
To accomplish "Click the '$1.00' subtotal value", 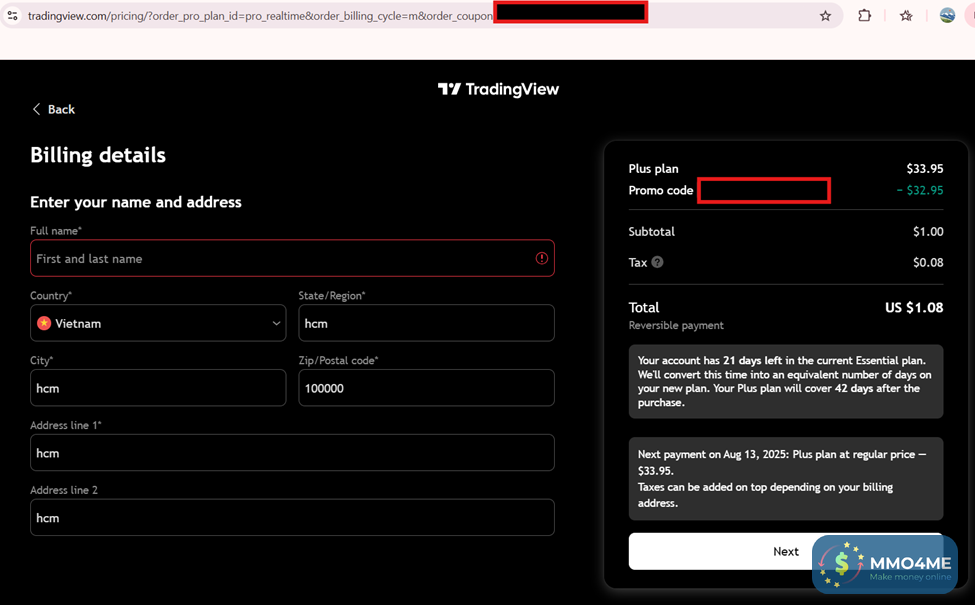I will (928, 231).
